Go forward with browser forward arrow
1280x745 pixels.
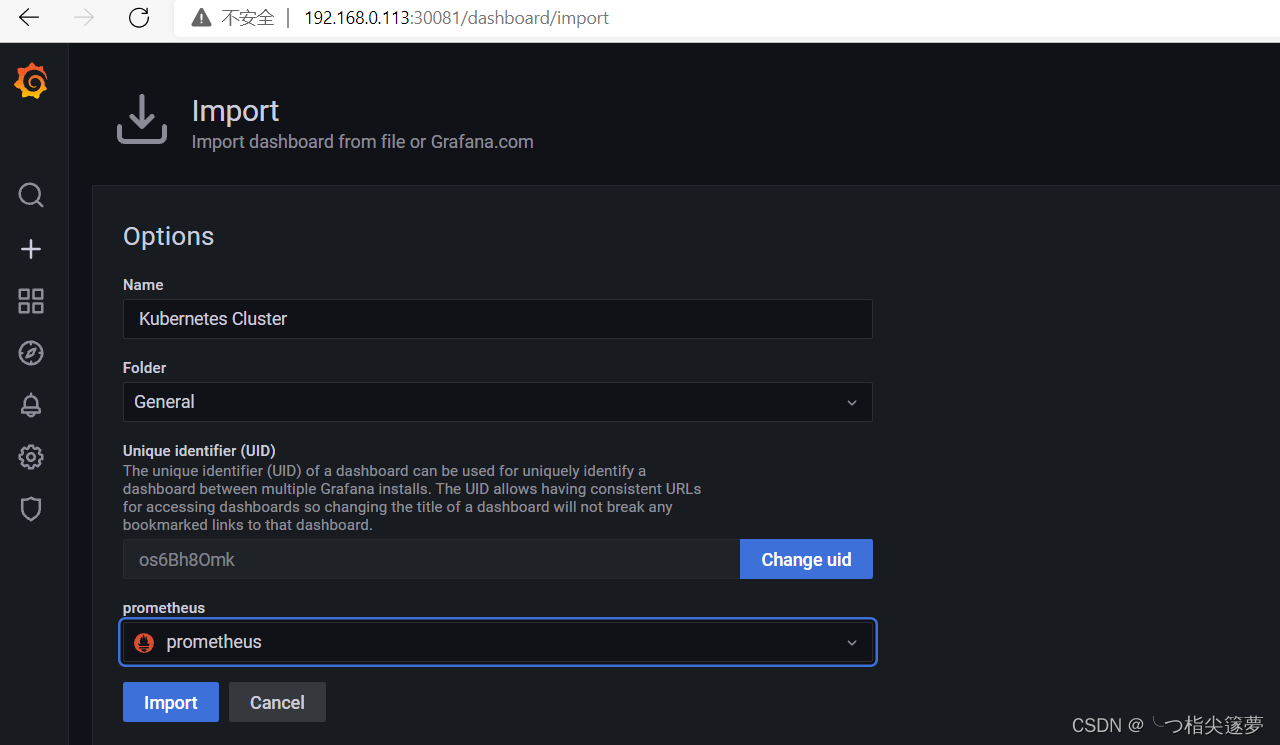pos(84,17)
